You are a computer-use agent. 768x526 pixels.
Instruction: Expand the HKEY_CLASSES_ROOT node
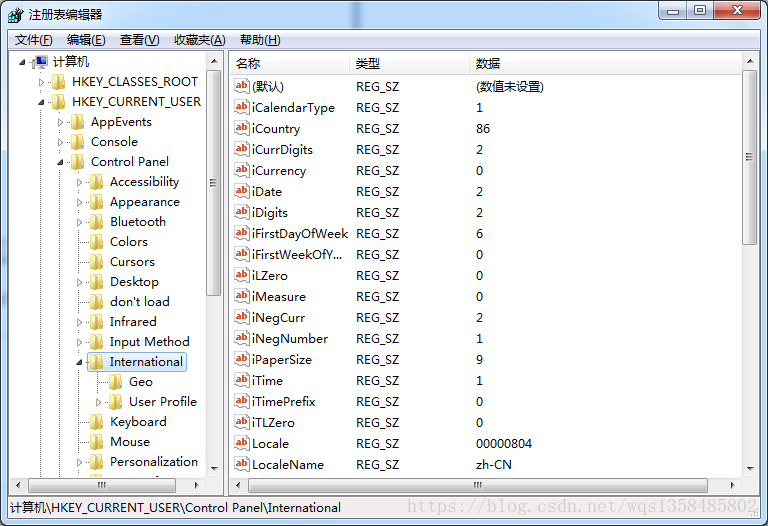click(42, 82)
